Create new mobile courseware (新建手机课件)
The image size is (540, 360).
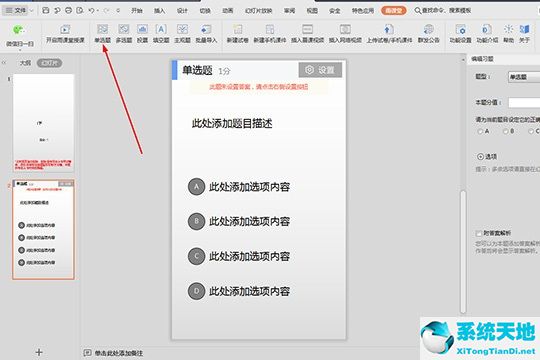pyautogui.click(x=270, y=34)
